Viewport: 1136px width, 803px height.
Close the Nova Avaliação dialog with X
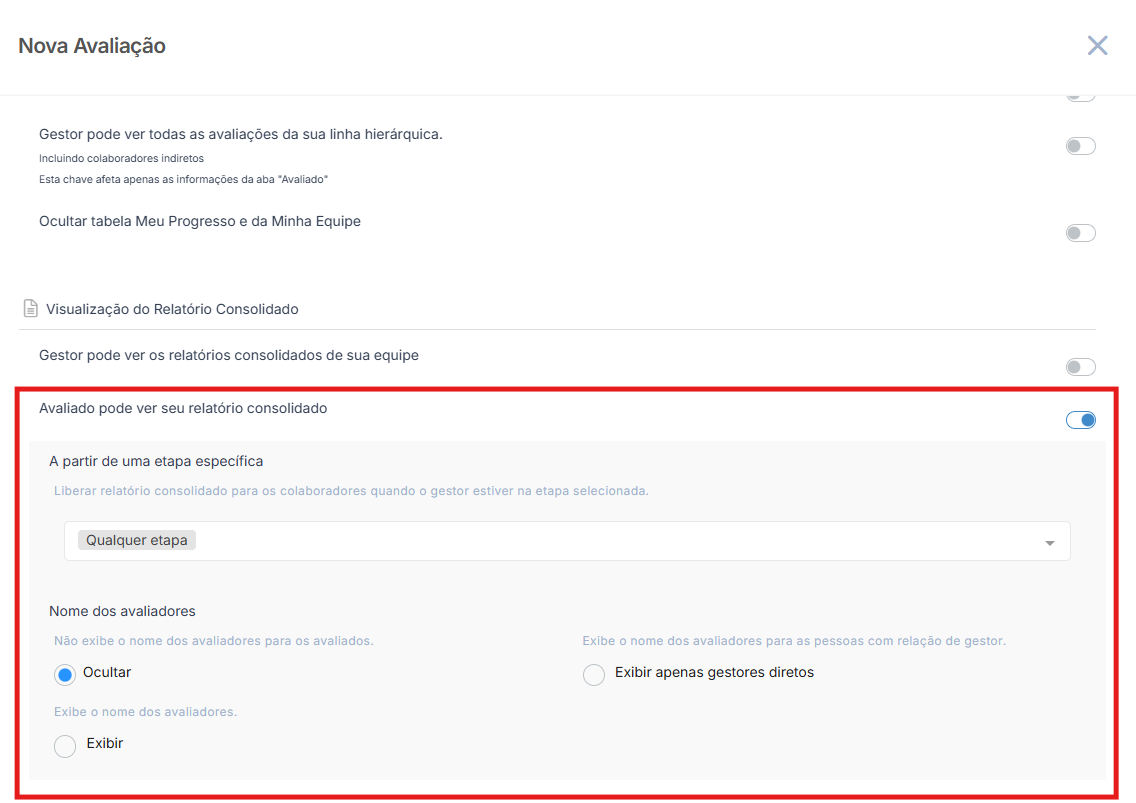click(1097, 45)
